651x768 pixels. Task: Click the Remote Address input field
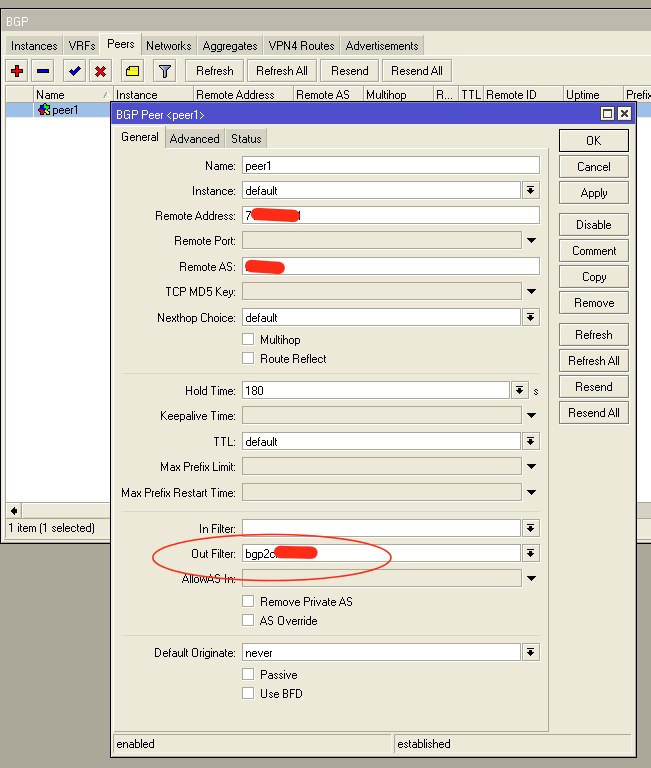[x=391, y=215]
